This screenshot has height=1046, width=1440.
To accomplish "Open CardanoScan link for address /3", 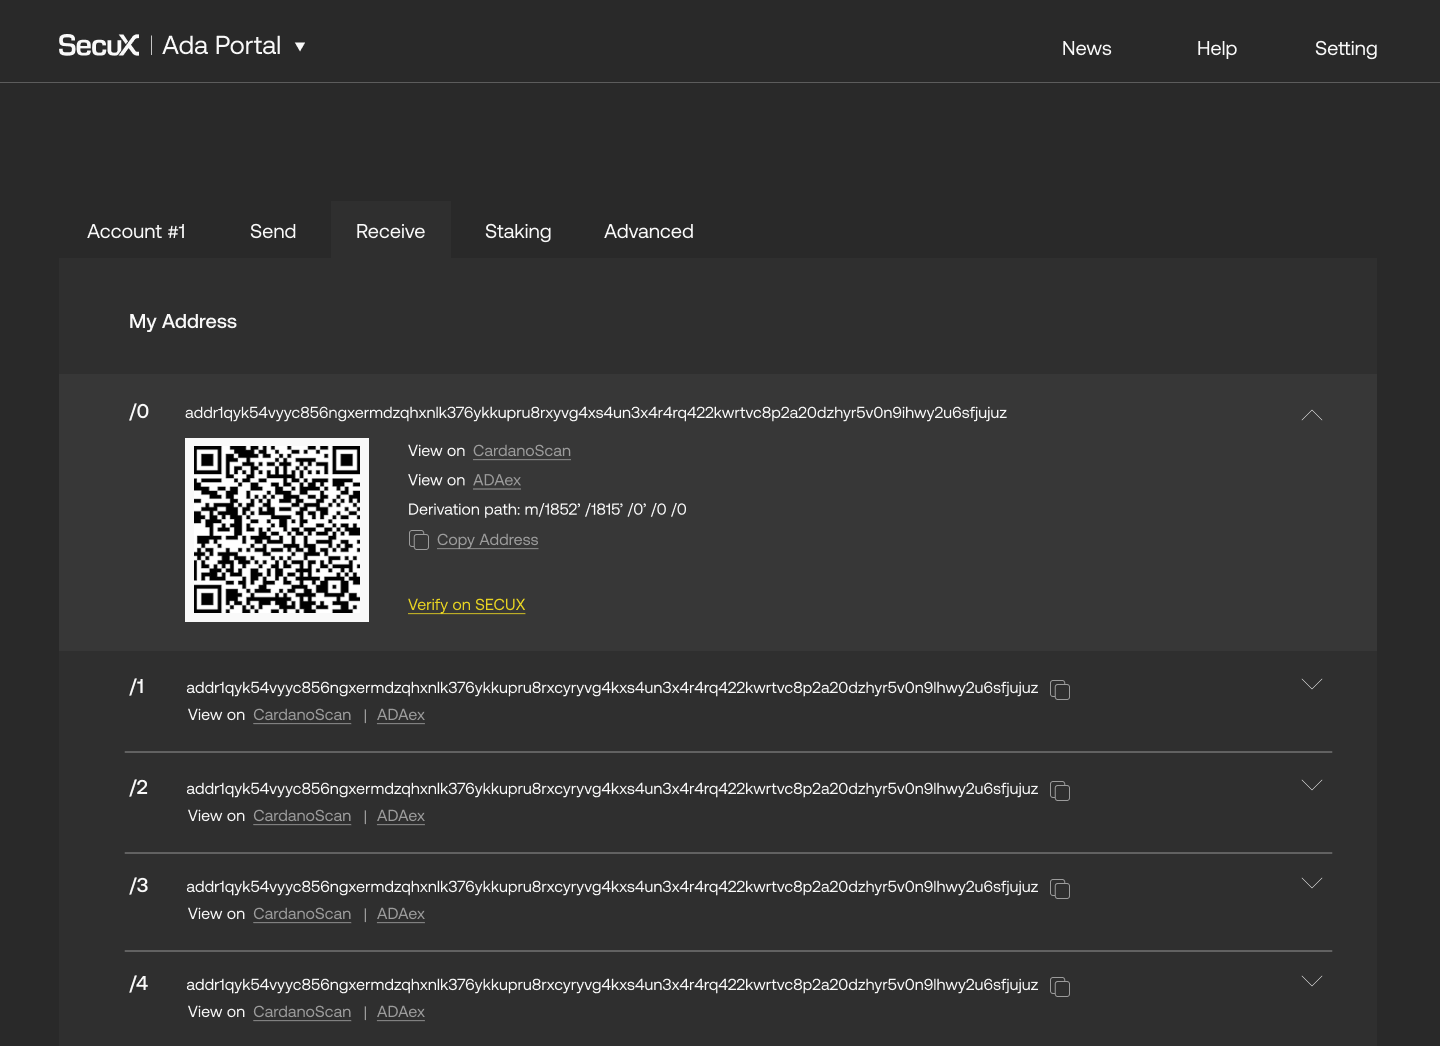I will [302, 914].
